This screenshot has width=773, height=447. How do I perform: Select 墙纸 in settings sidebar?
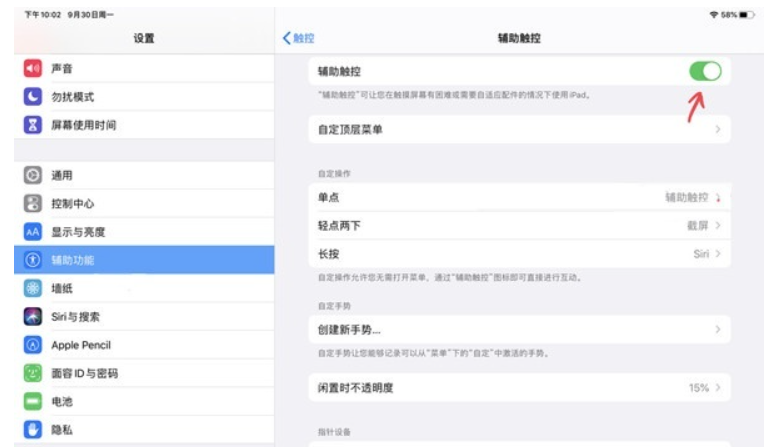pos(144,288)
